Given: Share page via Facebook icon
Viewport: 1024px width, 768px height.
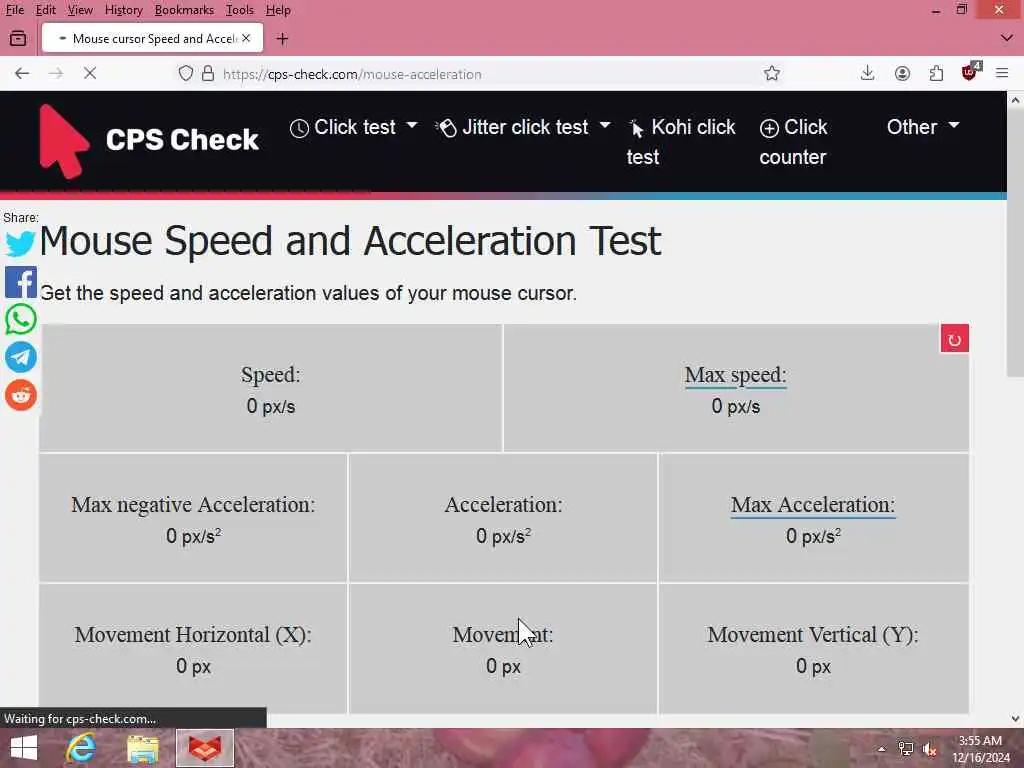Looking at the screenshot, I should [20, 282].
